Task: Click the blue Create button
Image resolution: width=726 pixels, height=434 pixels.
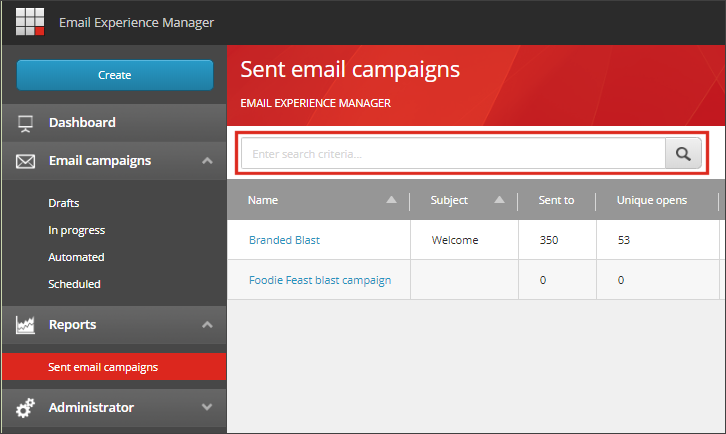Action: tap(115, 75)
